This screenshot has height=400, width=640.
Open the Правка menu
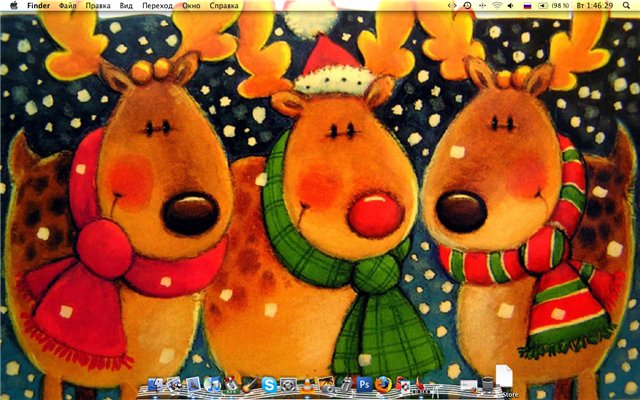tap(98, 6)
